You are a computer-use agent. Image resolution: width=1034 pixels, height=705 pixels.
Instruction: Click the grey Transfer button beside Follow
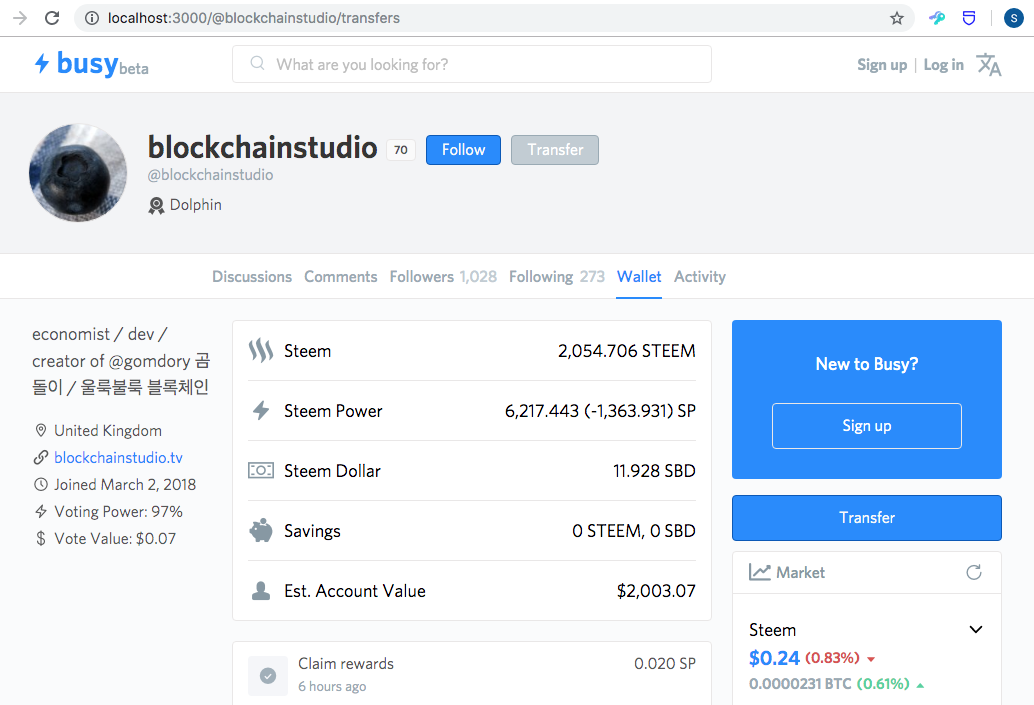tap(555, 150)
